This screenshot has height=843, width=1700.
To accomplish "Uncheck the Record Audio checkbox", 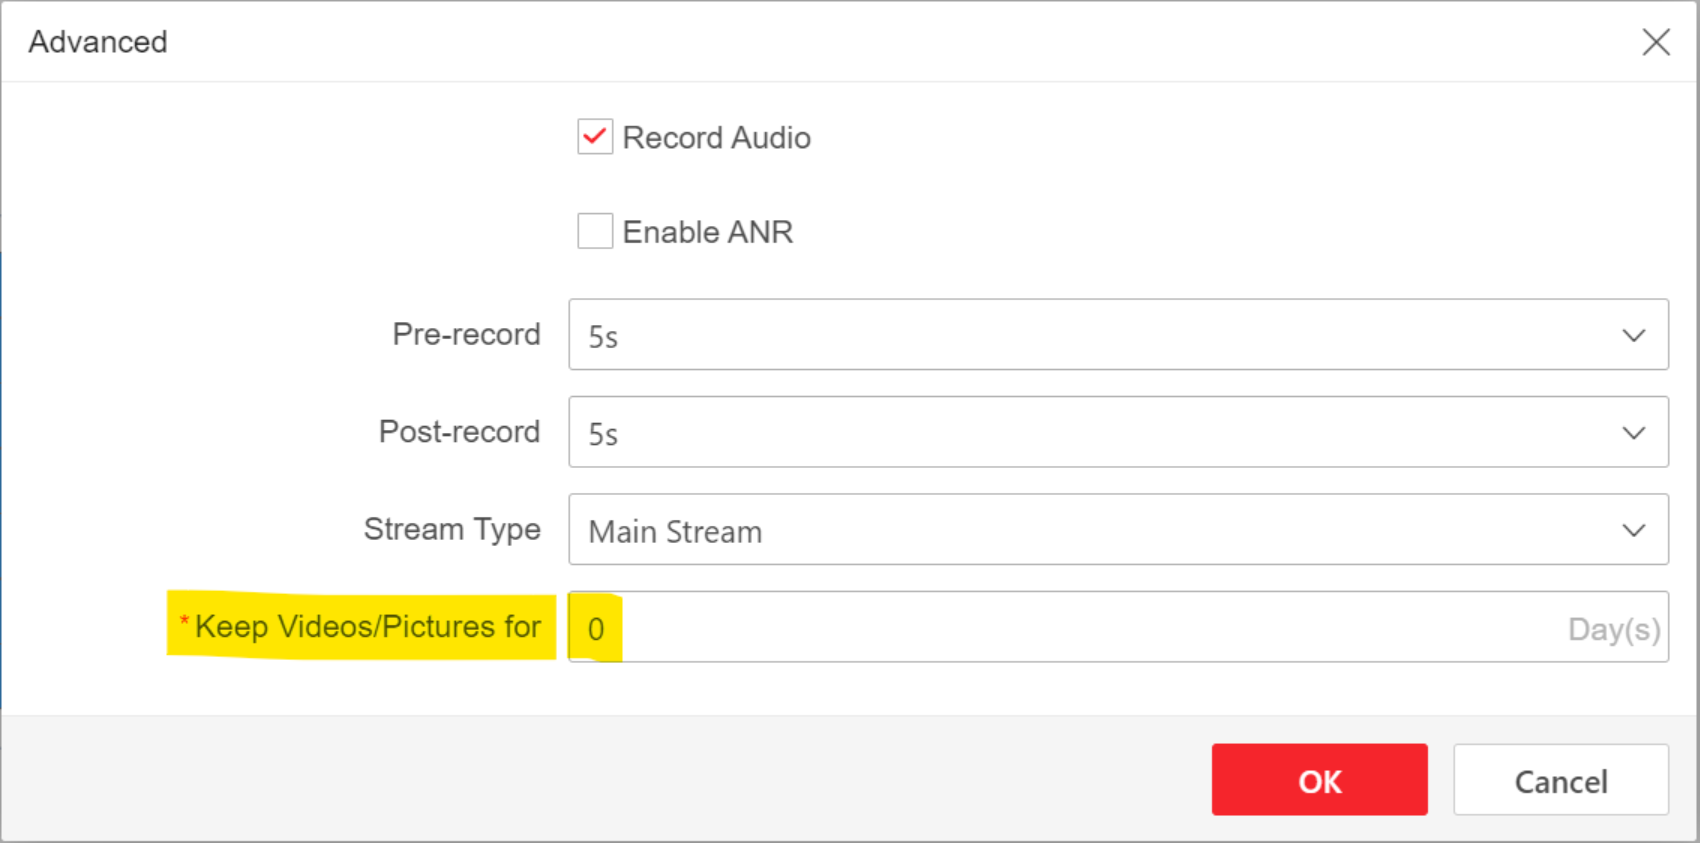I will pos(595,137).
